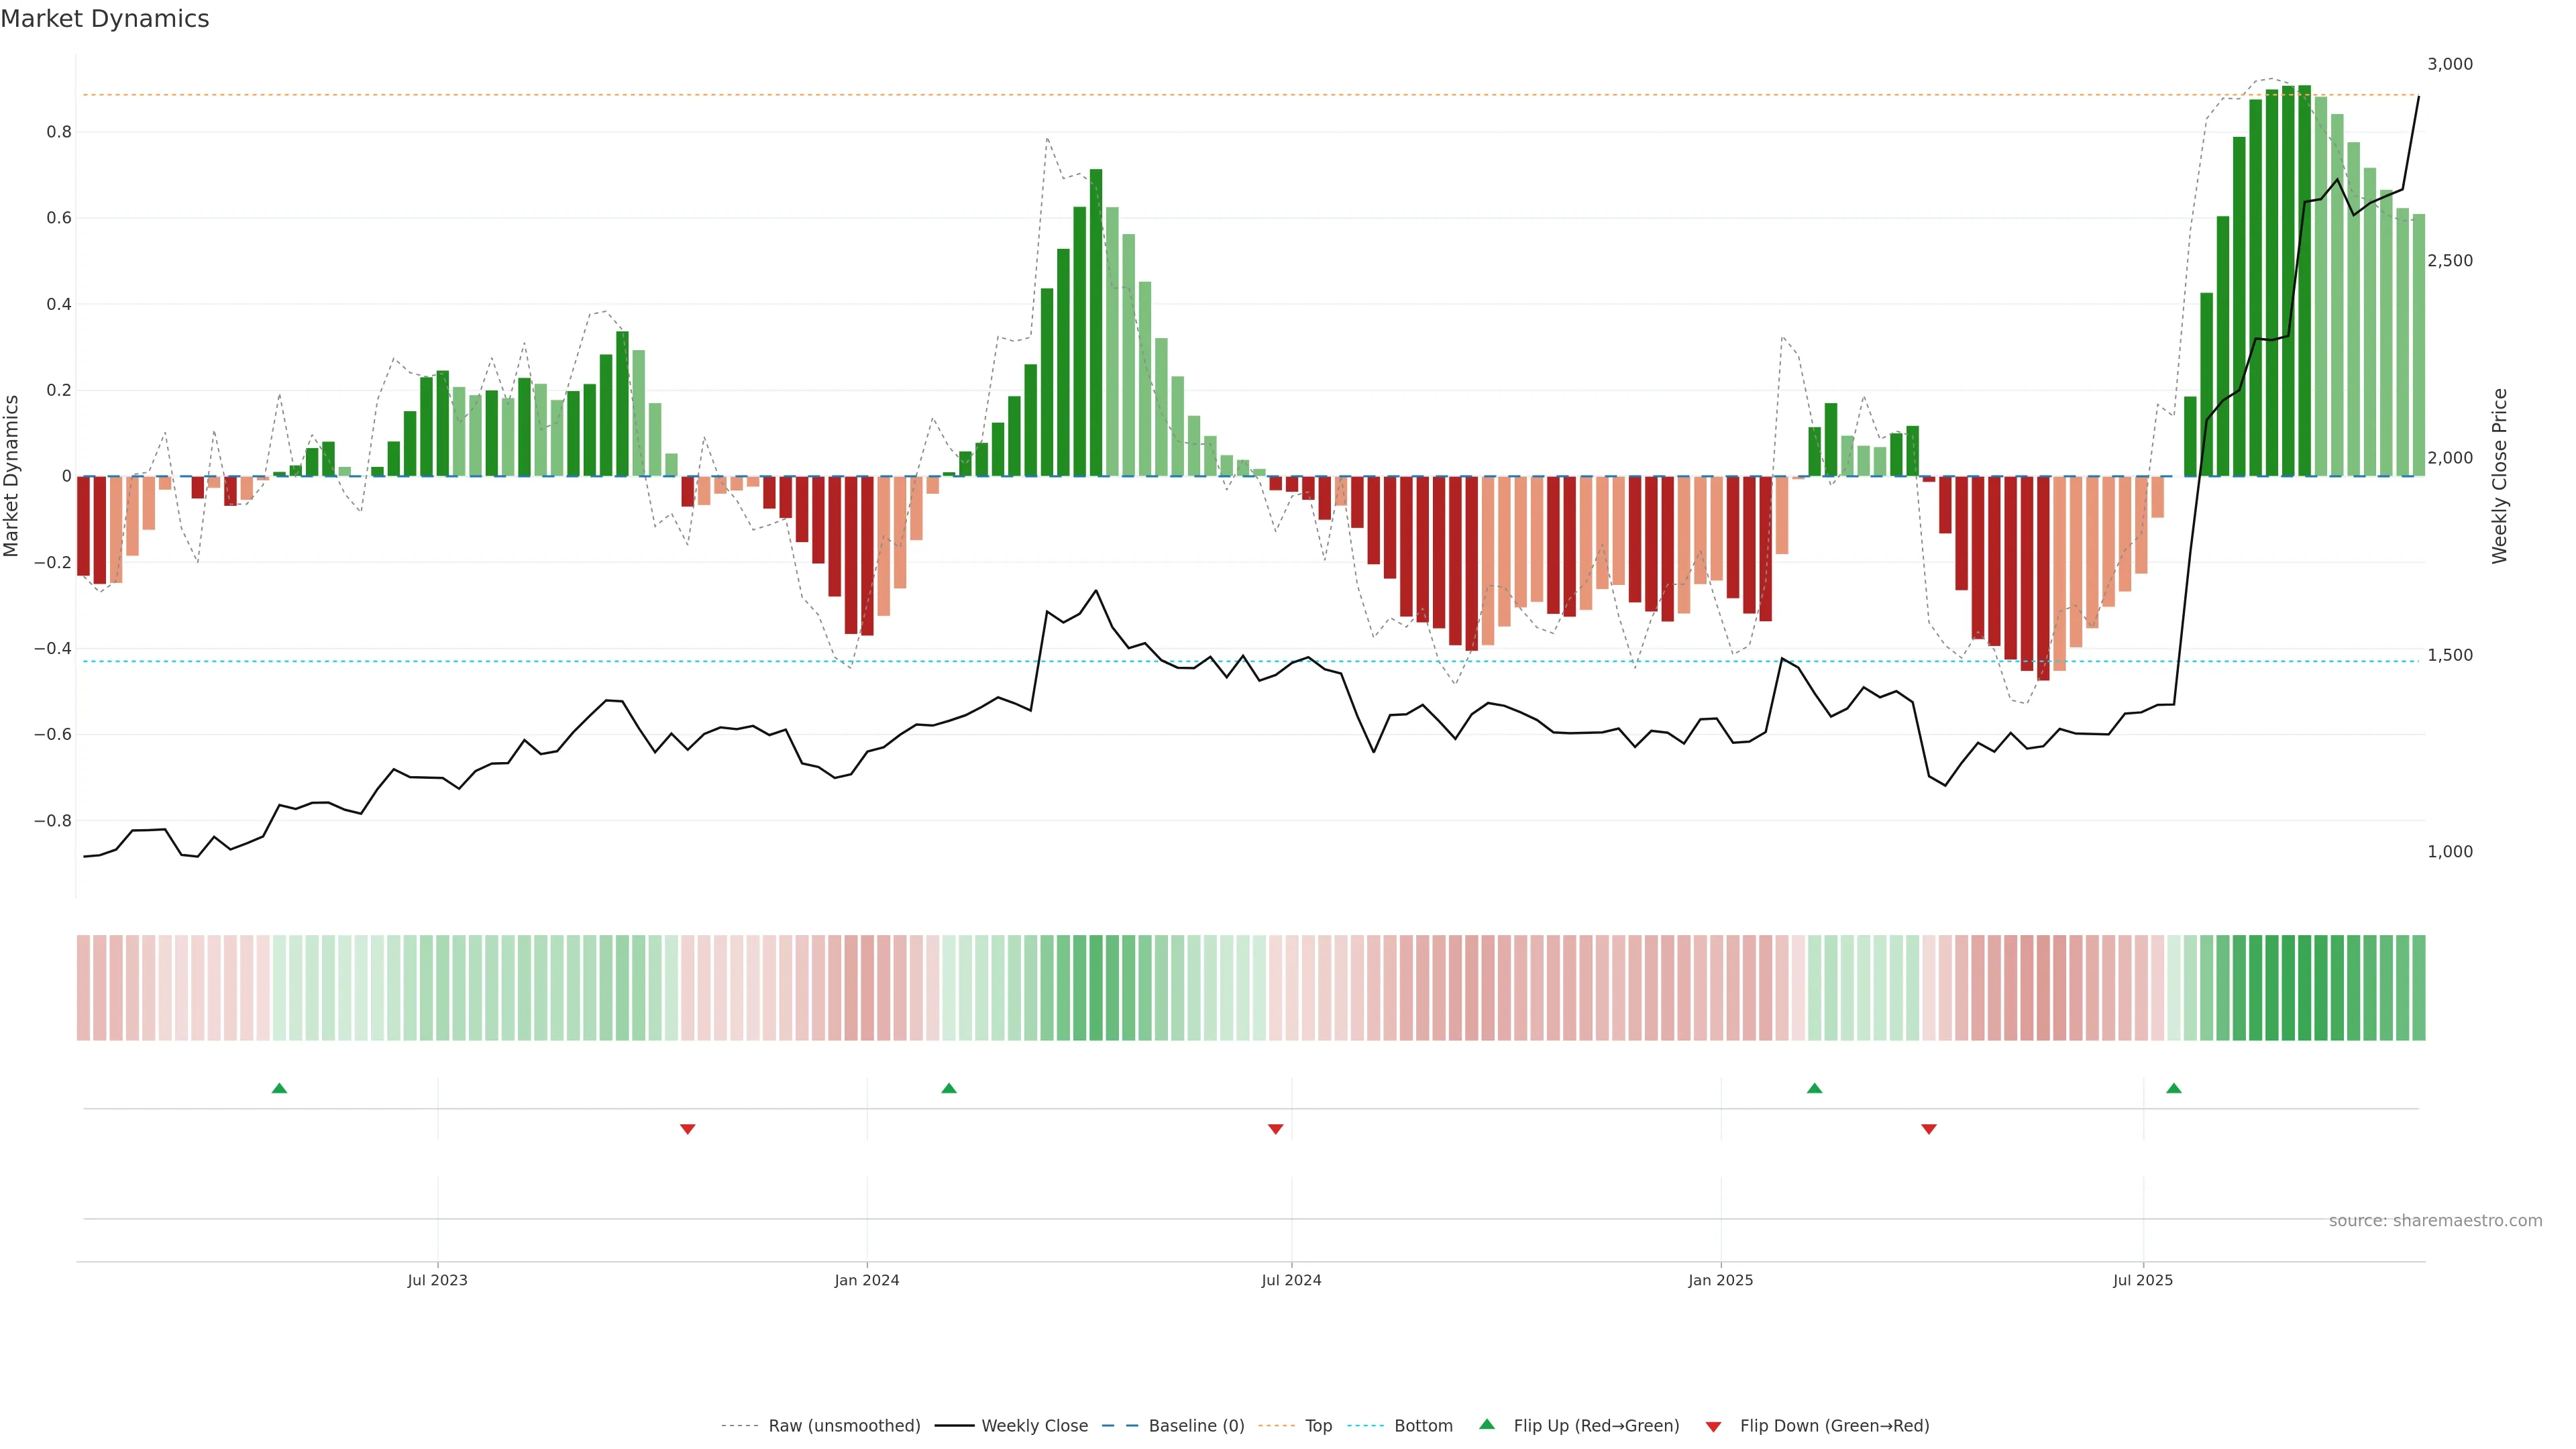Click the flip-up triangle near Feb 2025

[1814, 1088]
